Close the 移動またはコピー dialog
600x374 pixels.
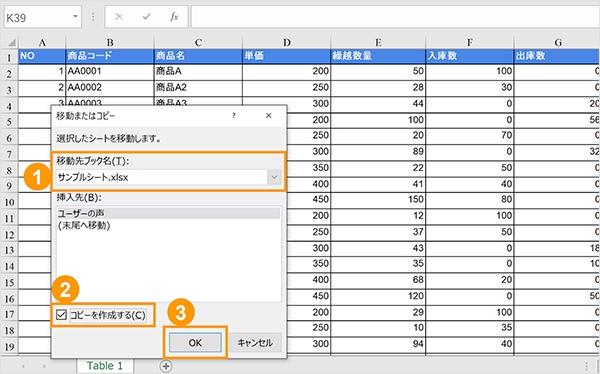click(x=269, y=116)
